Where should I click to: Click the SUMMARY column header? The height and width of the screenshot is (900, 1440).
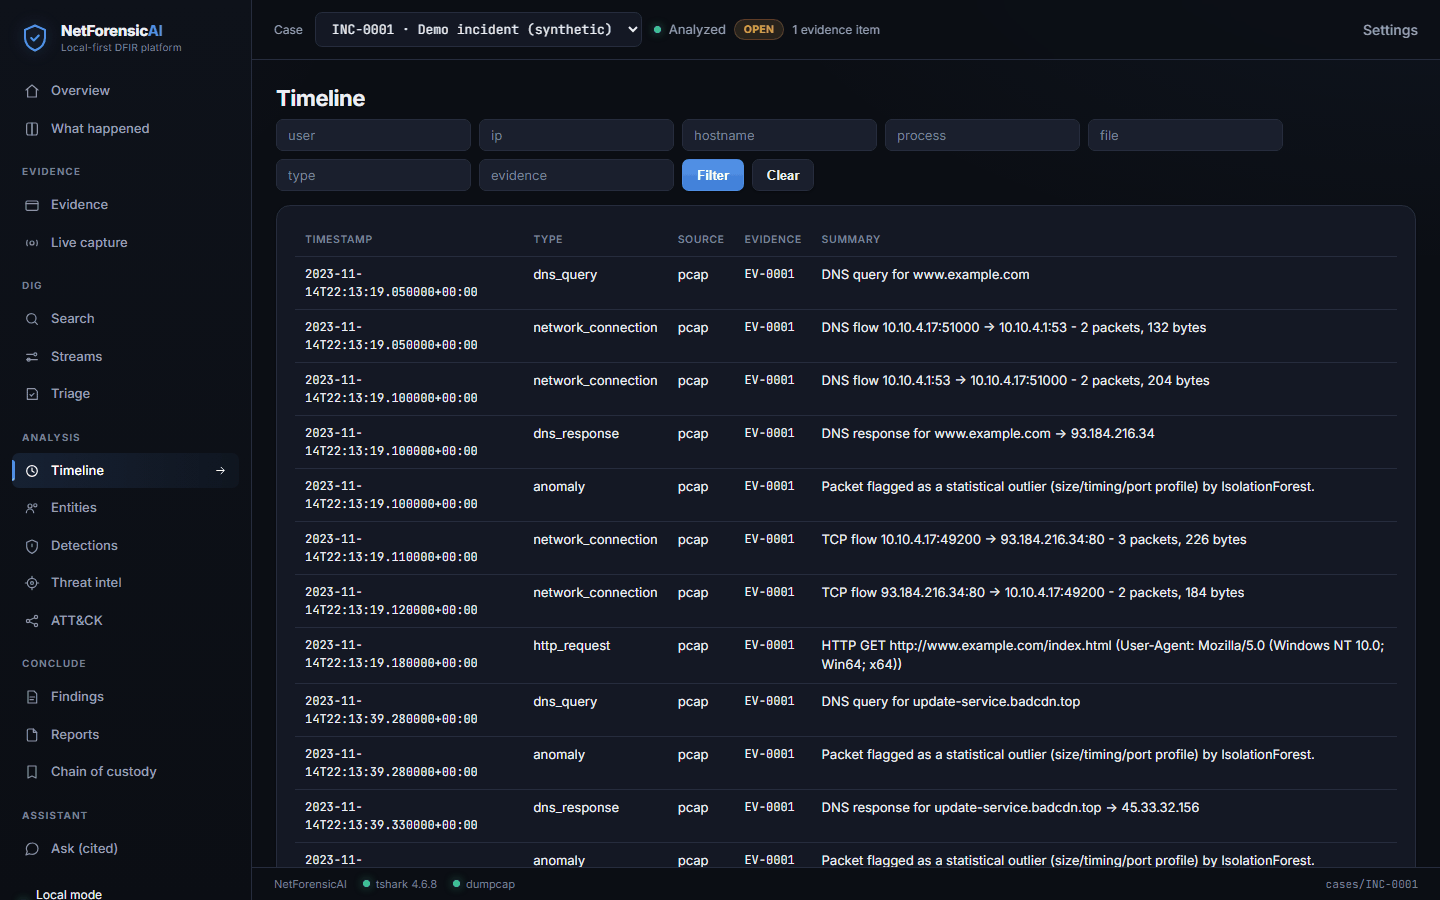[851, 240]
